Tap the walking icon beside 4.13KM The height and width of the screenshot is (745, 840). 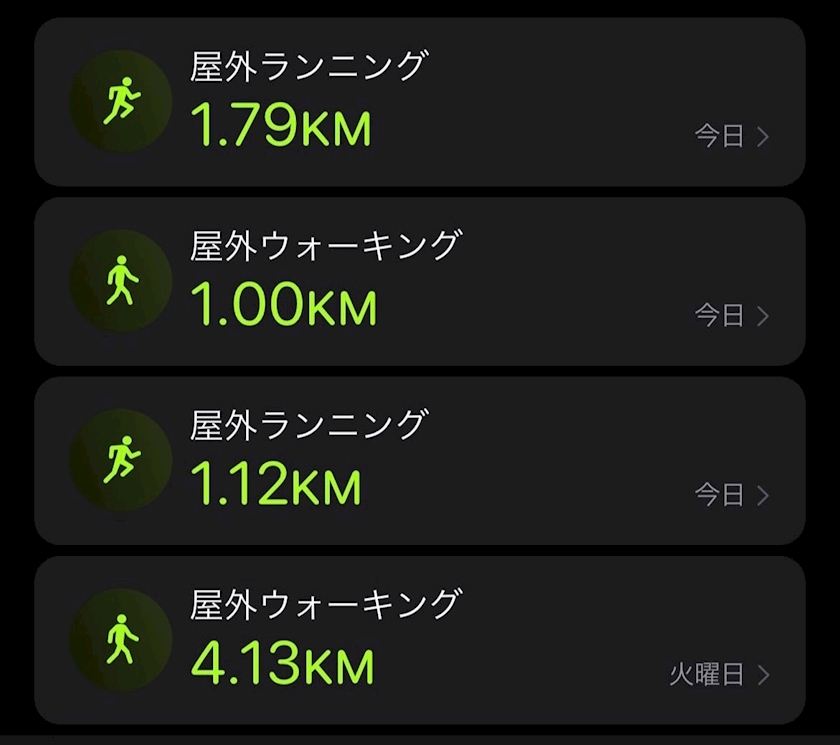click(x=121, y=640)
